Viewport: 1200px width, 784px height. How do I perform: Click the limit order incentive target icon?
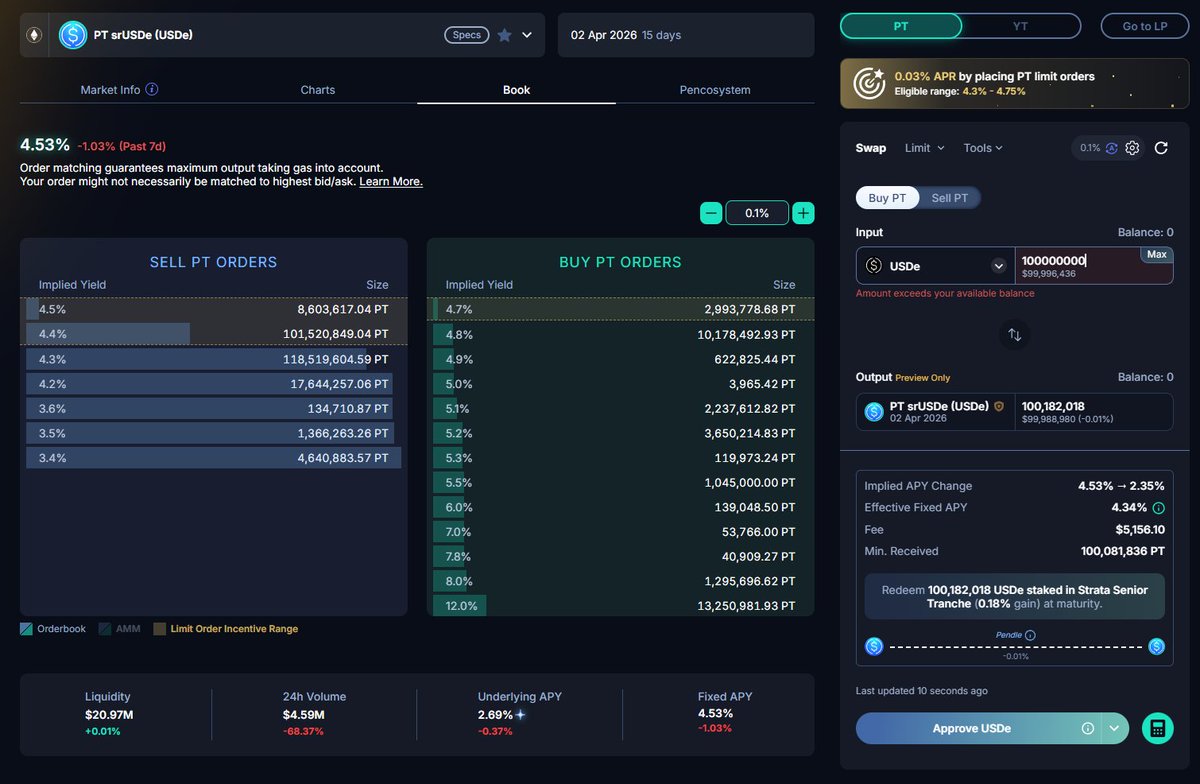click(868, 83)
